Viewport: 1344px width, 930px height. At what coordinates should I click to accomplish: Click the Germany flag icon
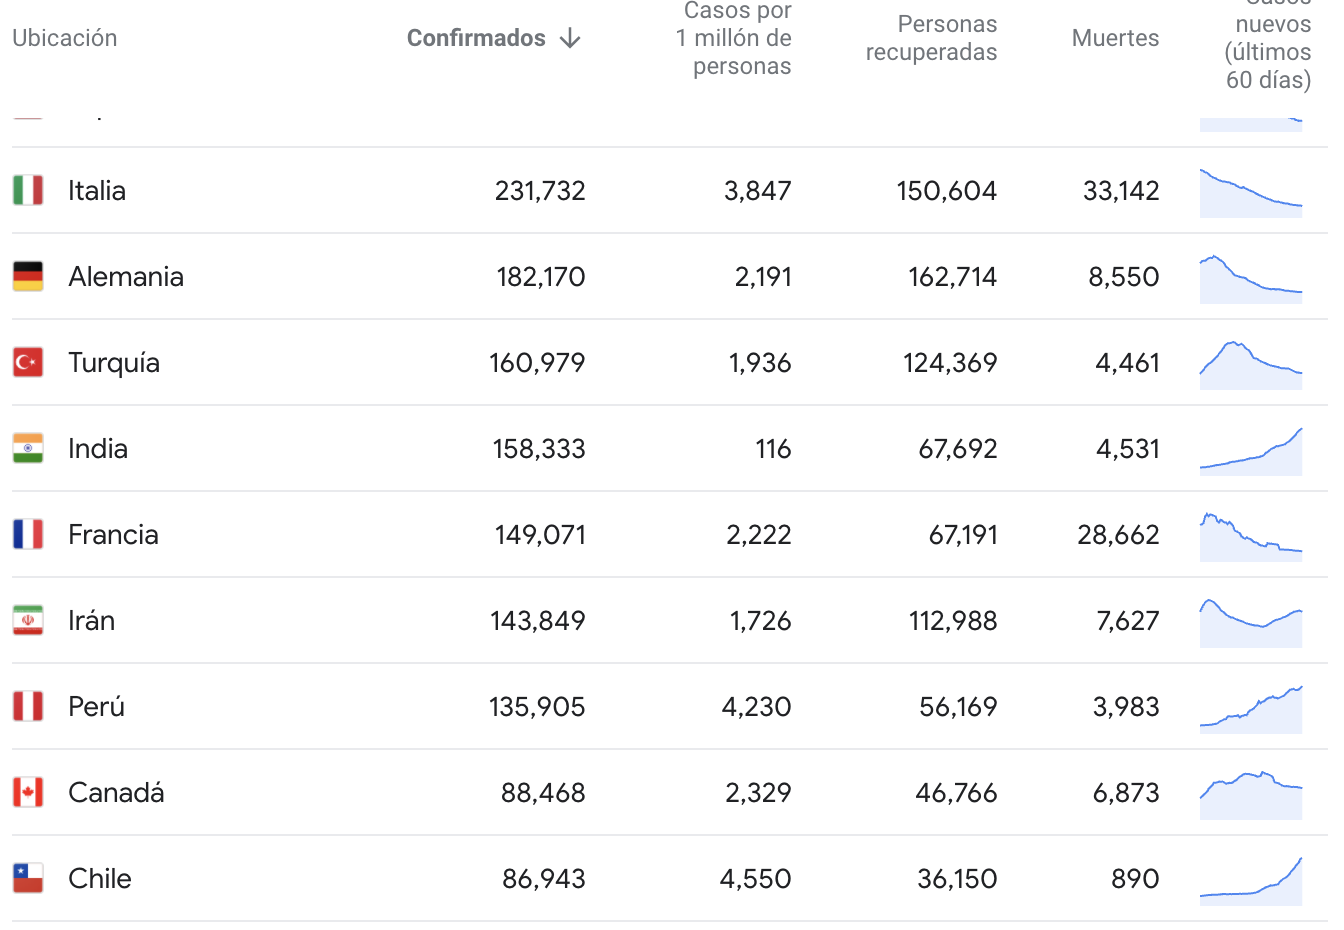coord(28,276)
